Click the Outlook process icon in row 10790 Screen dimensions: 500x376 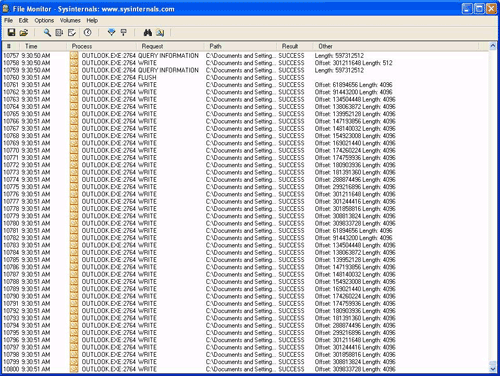pos(74,296)
